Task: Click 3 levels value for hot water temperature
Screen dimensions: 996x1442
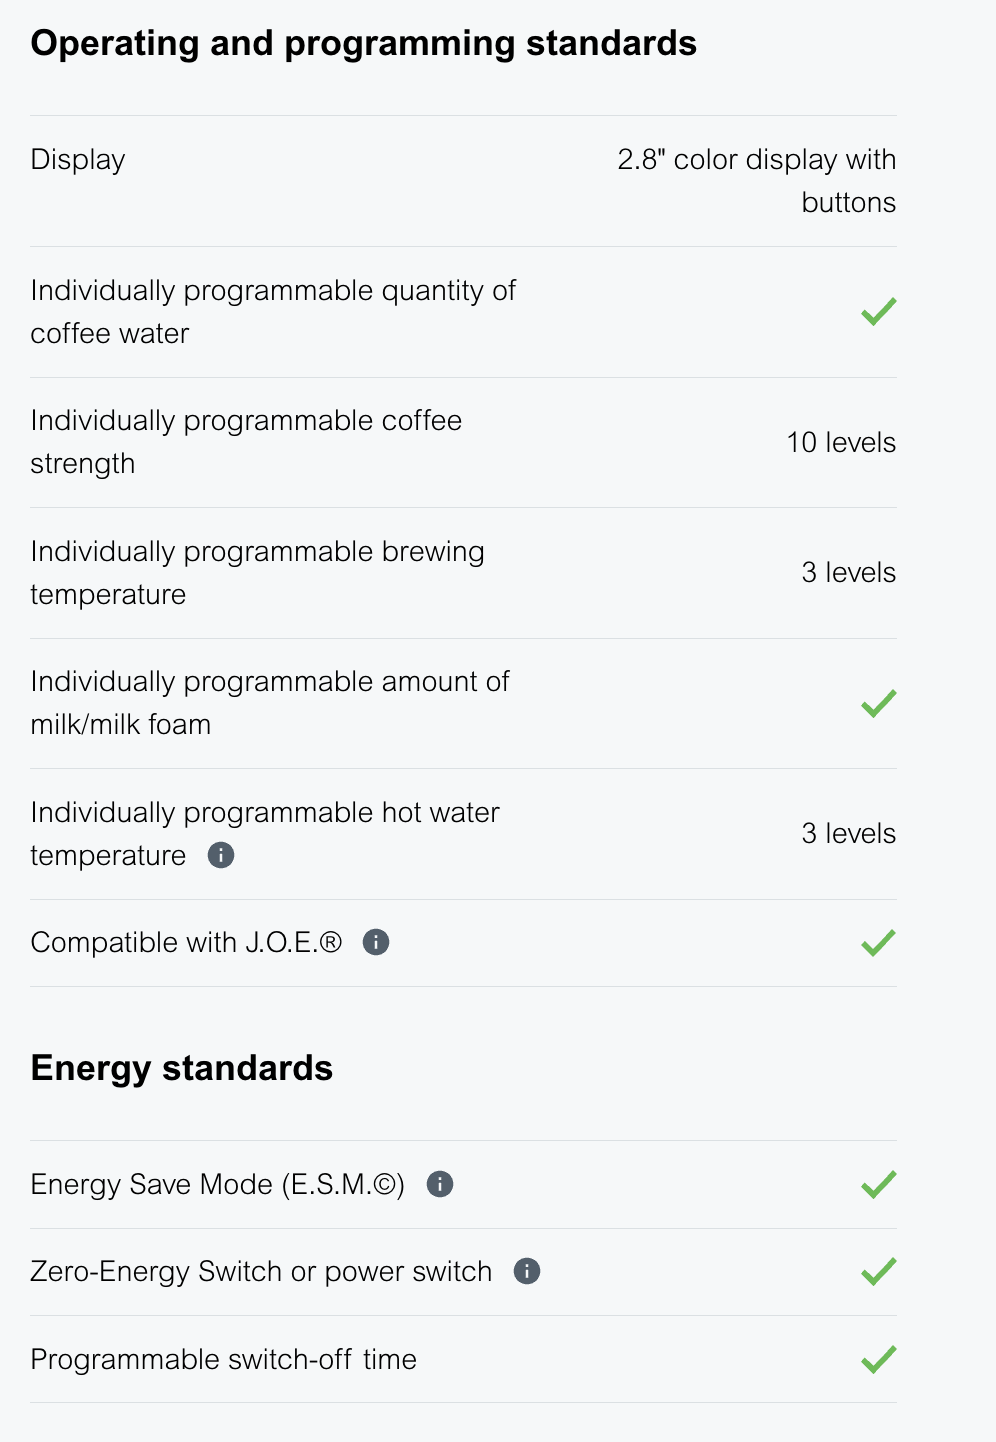Action: 848,833
